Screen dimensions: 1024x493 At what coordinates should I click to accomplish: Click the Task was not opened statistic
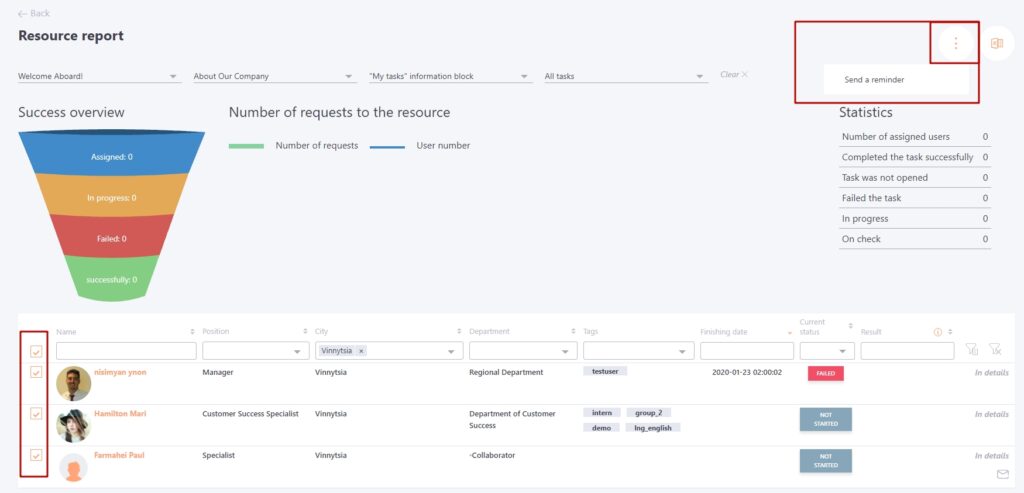(914, 178)
